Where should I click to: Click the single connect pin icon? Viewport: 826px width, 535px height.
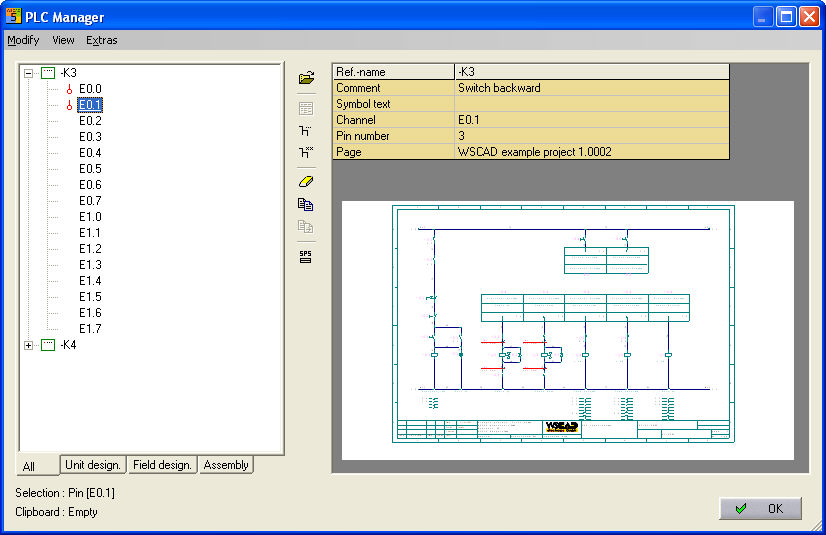click(305, 131)
